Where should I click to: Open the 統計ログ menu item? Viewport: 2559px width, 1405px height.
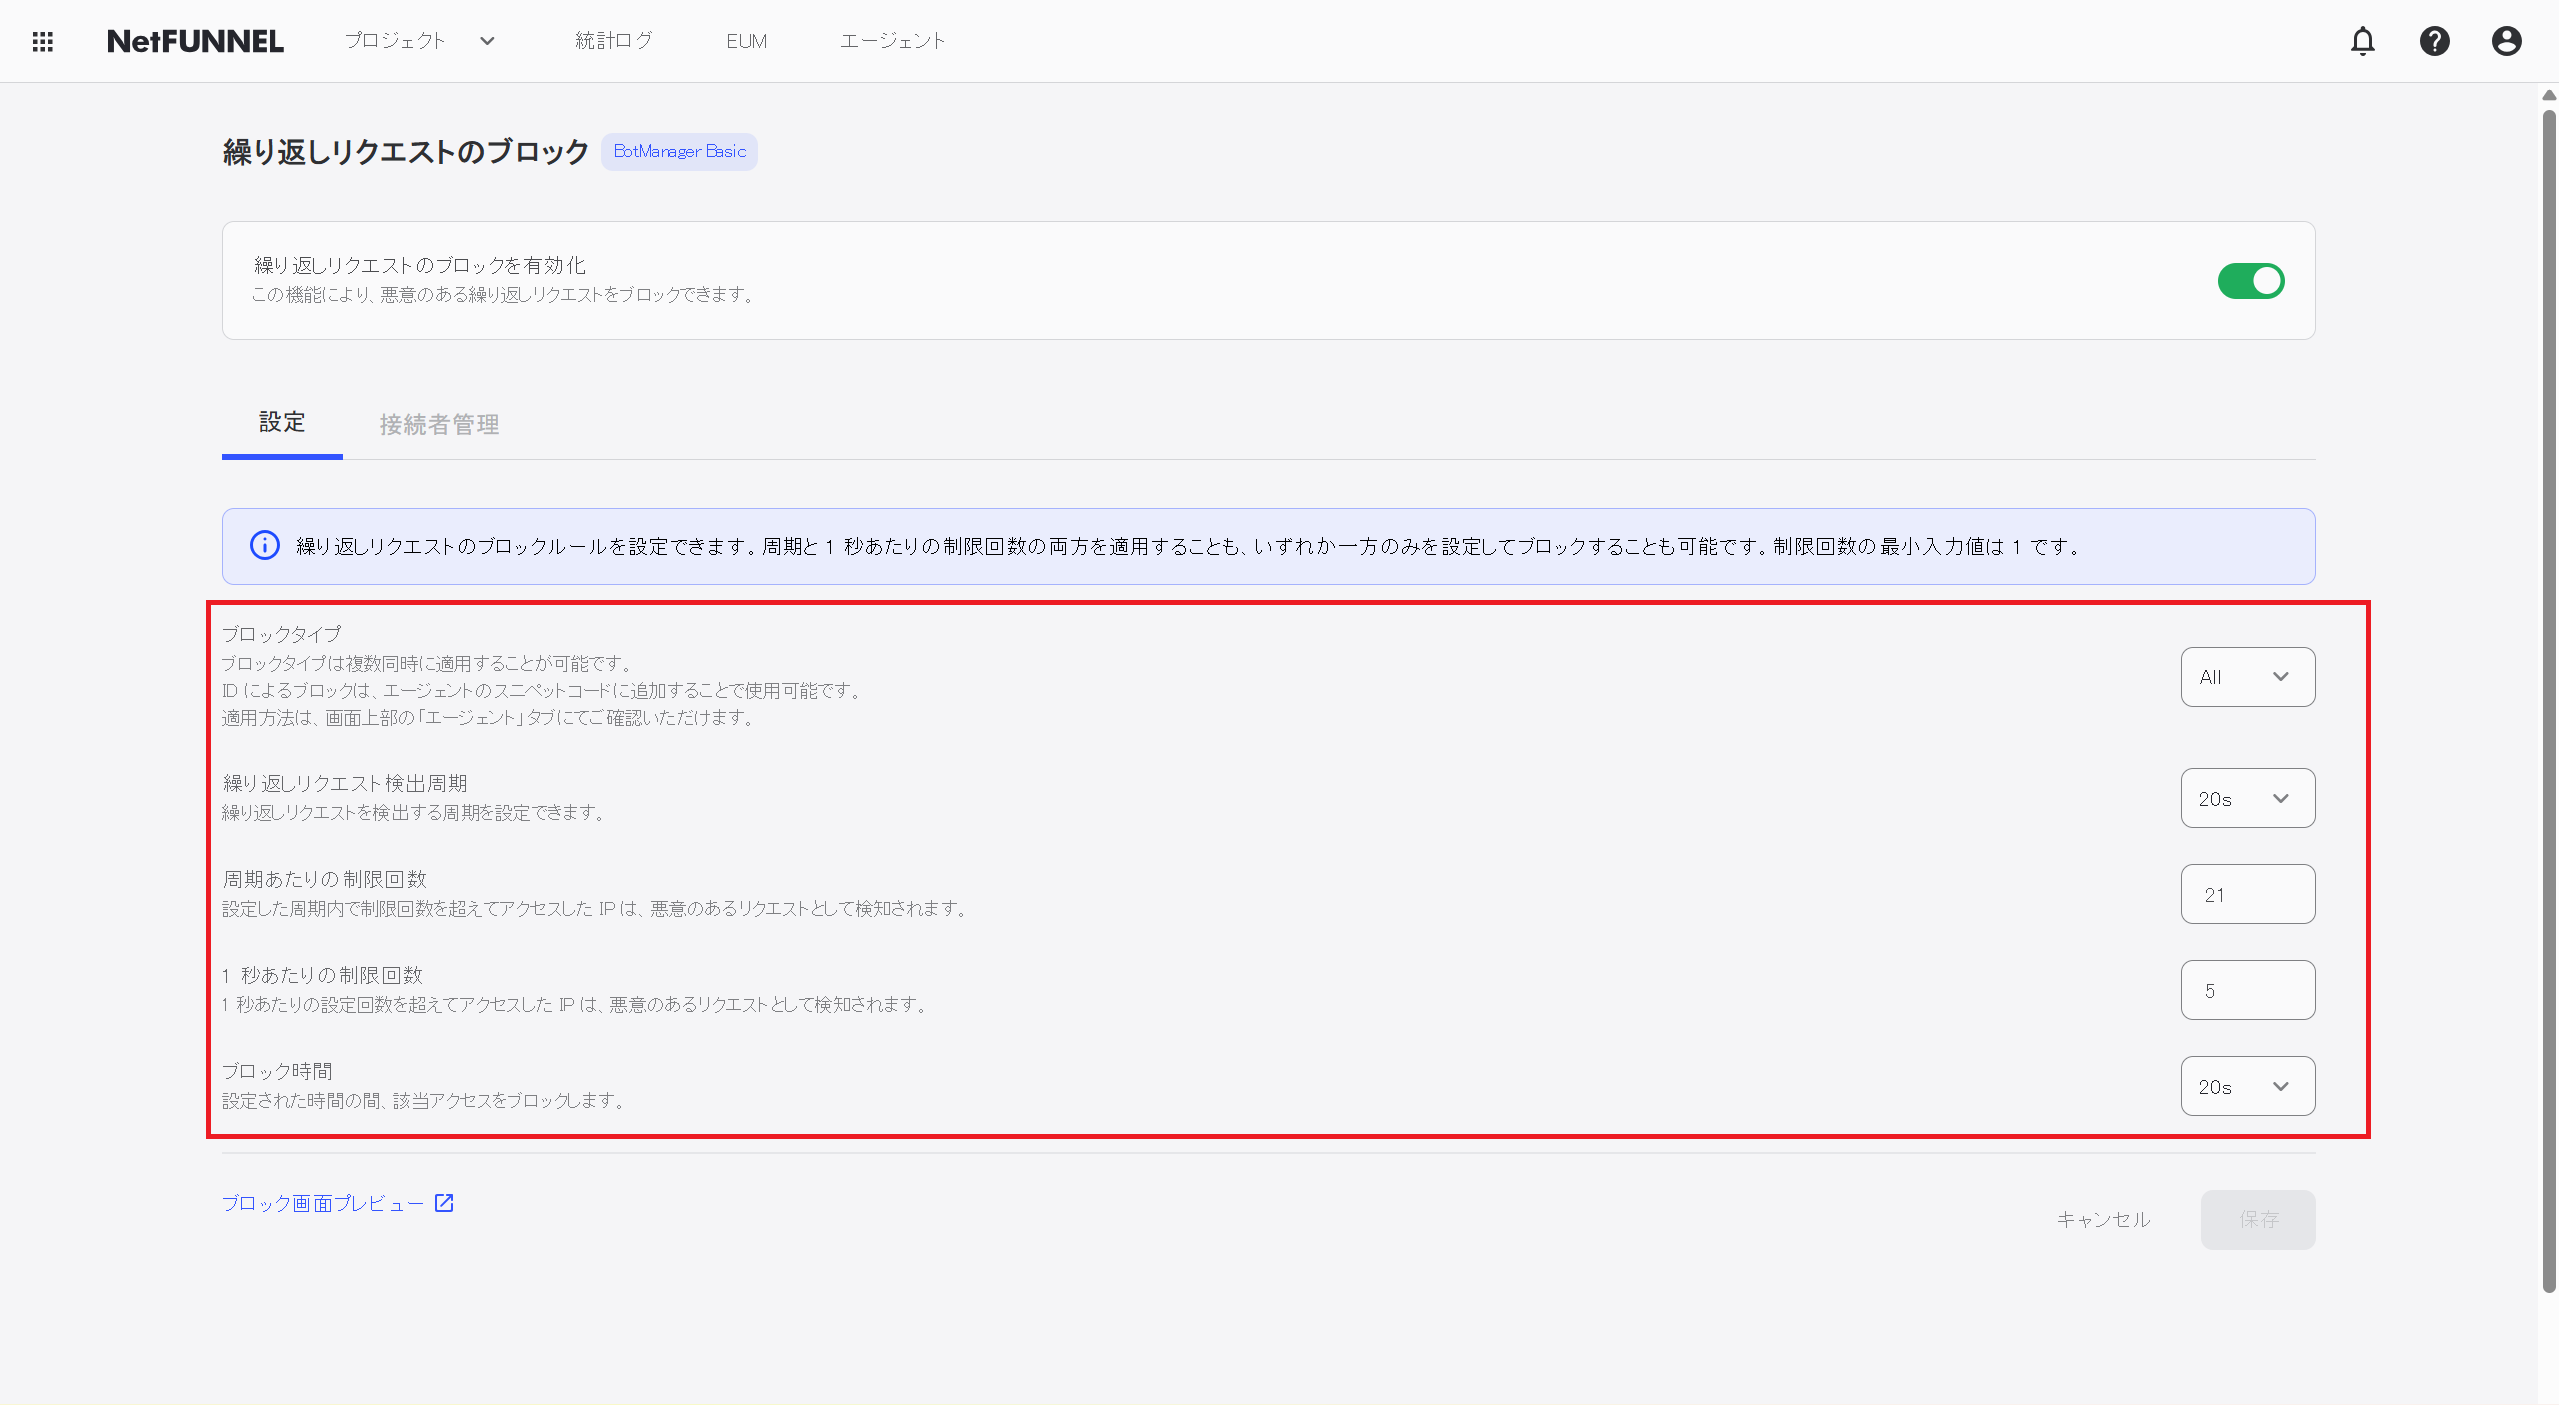(x=613, y=41)
